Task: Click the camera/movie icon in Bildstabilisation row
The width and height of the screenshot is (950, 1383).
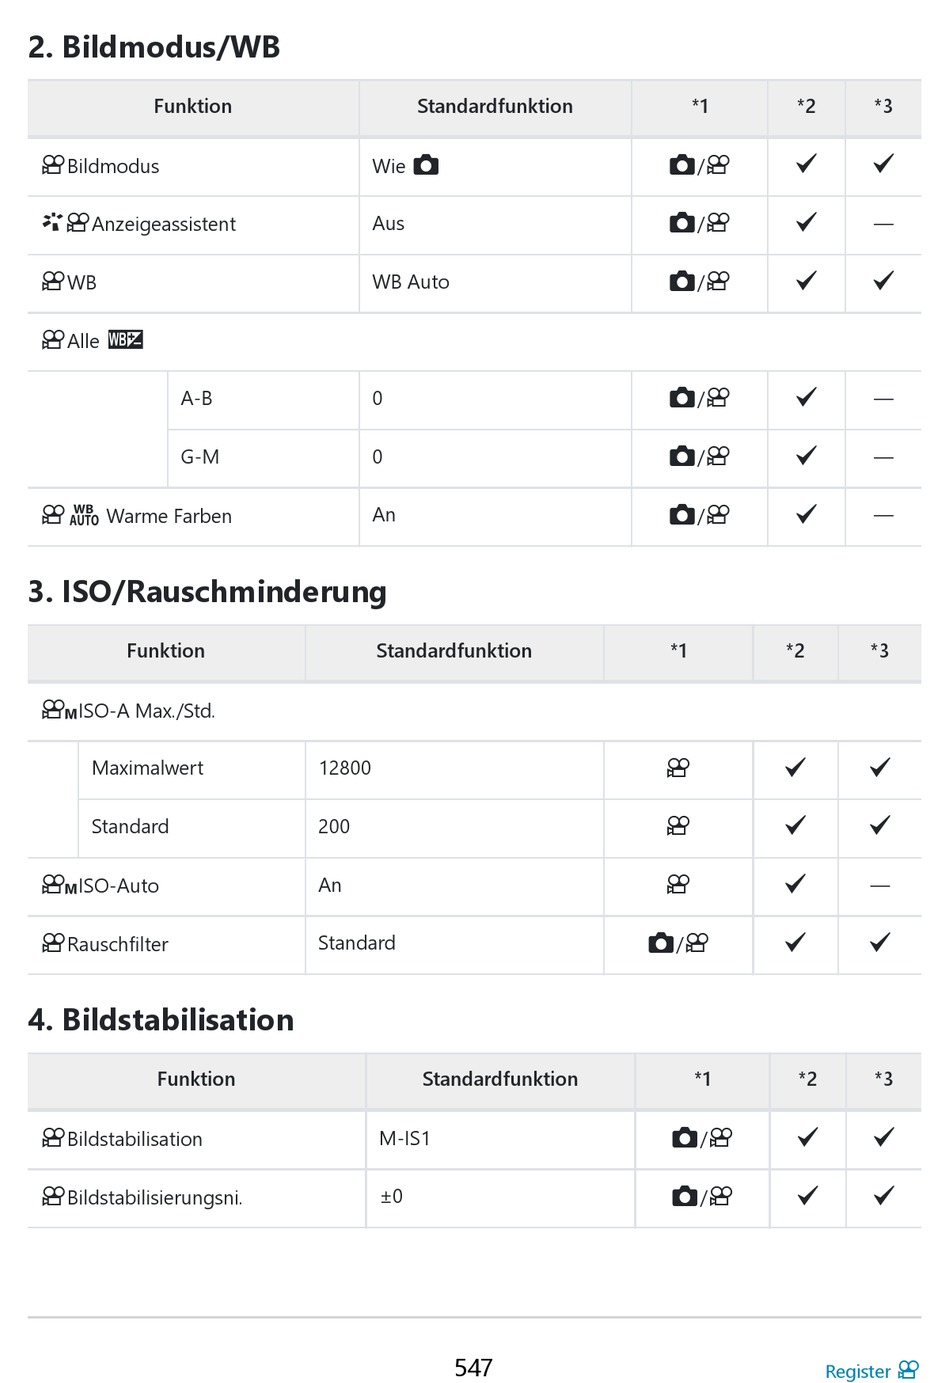Action: [702, 1138]
